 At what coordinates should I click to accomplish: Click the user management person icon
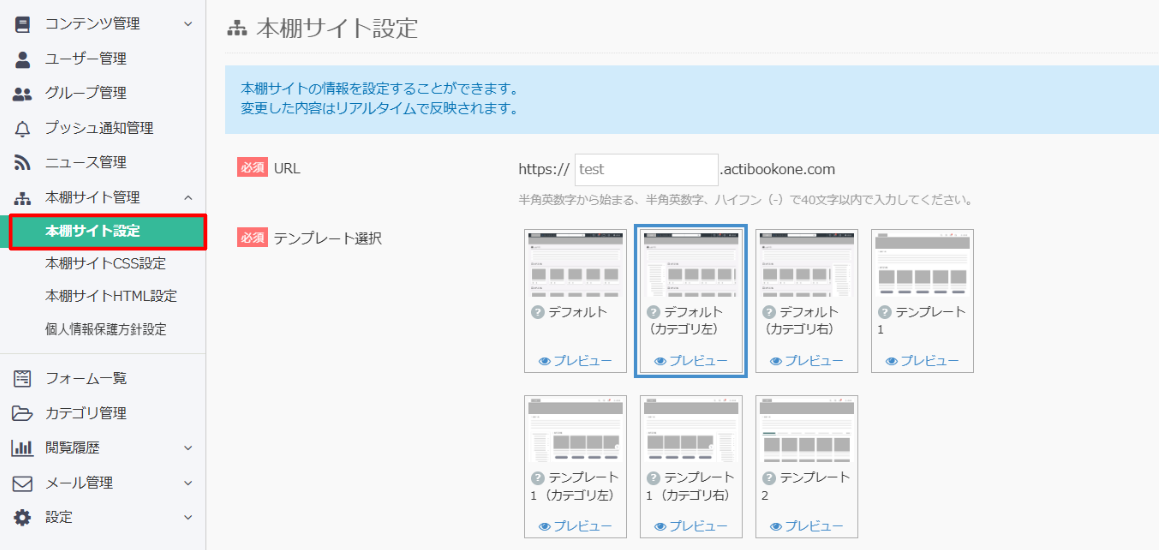tap(22, 59)
